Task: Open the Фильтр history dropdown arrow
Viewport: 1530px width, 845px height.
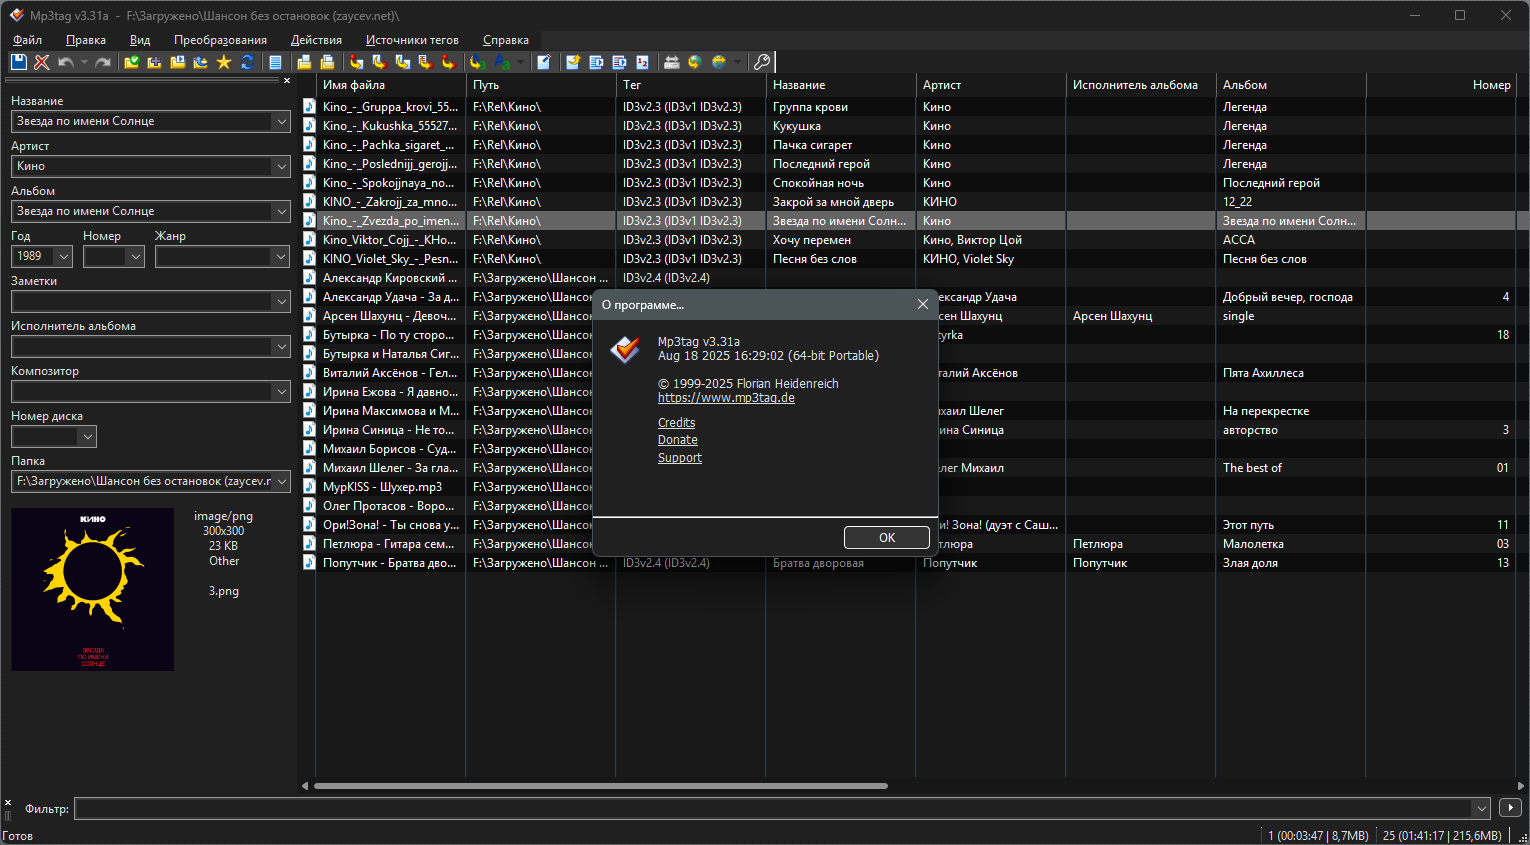Action: tap(1481, 808)
